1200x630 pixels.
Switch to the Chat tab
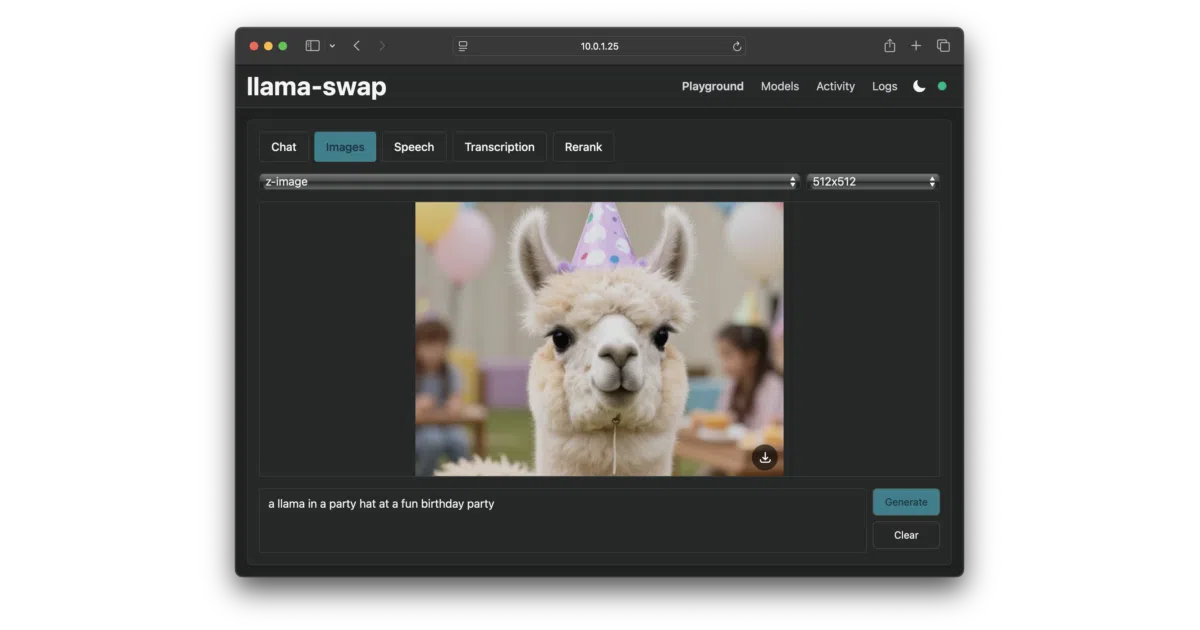284,147
